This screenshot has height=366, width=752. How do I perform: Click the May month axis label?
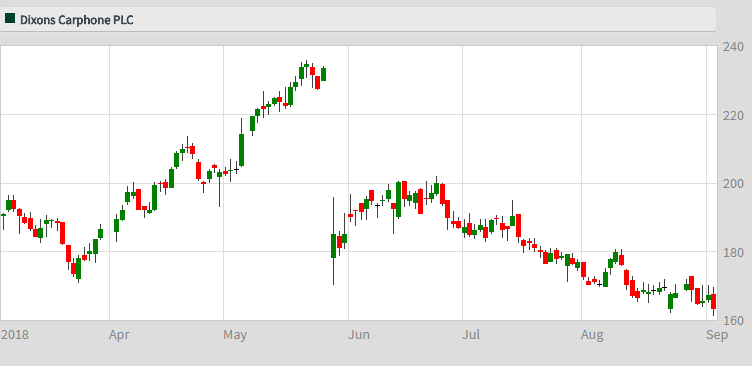235,335
